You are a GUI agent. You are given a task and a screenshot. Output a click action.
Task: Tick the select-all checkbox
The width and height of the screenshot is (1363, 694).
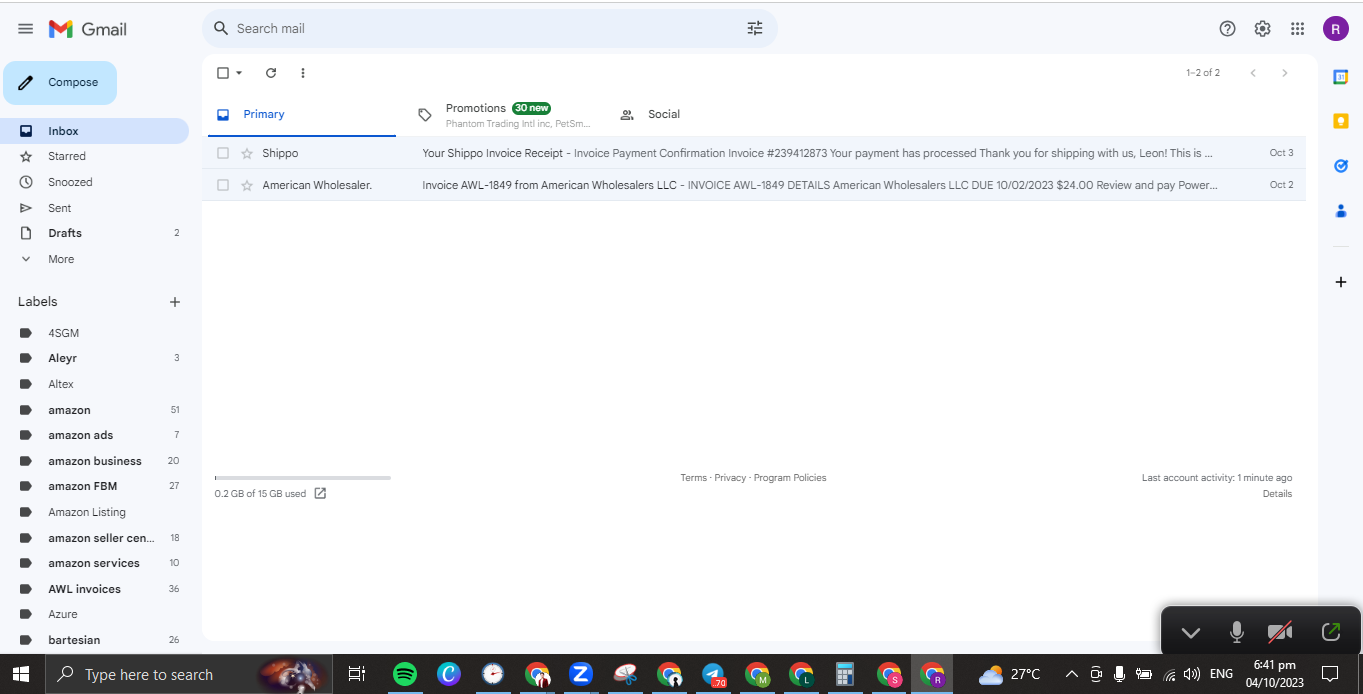coord(223,73)
